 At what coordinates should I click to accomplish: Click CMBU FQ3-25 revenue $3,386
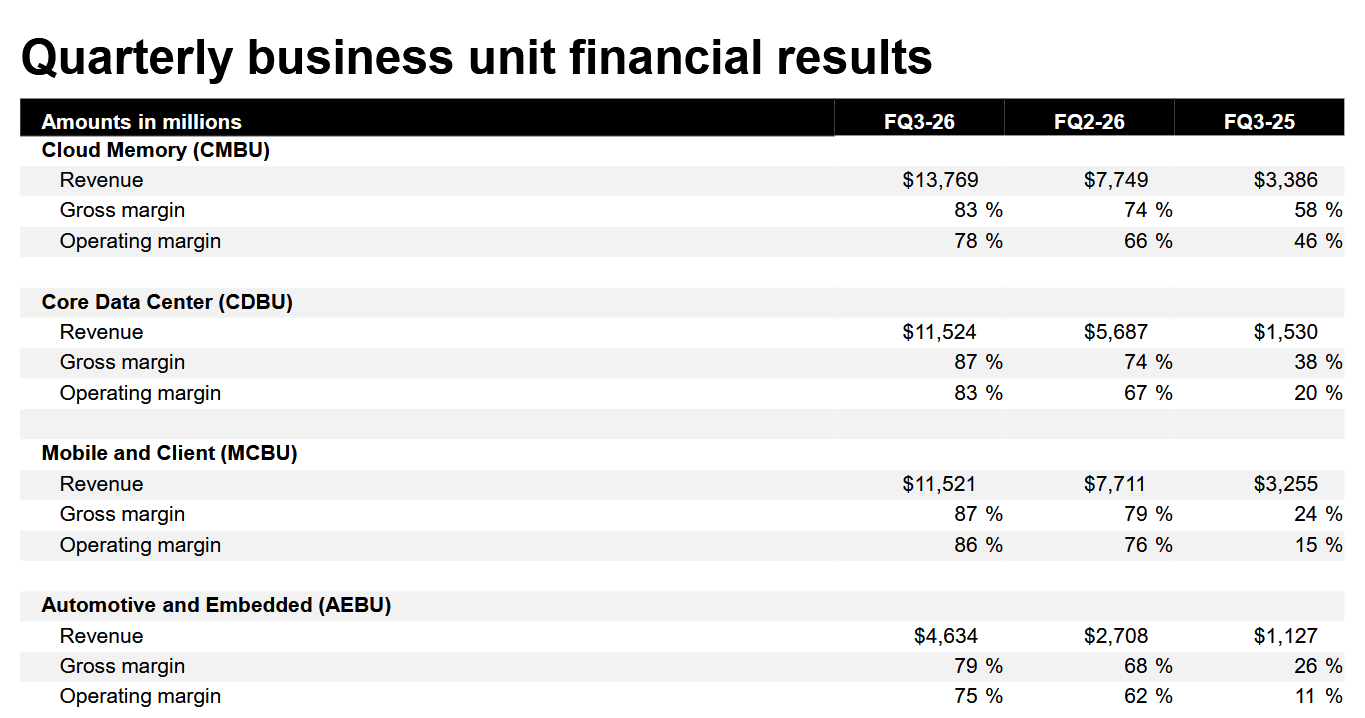1285,181
